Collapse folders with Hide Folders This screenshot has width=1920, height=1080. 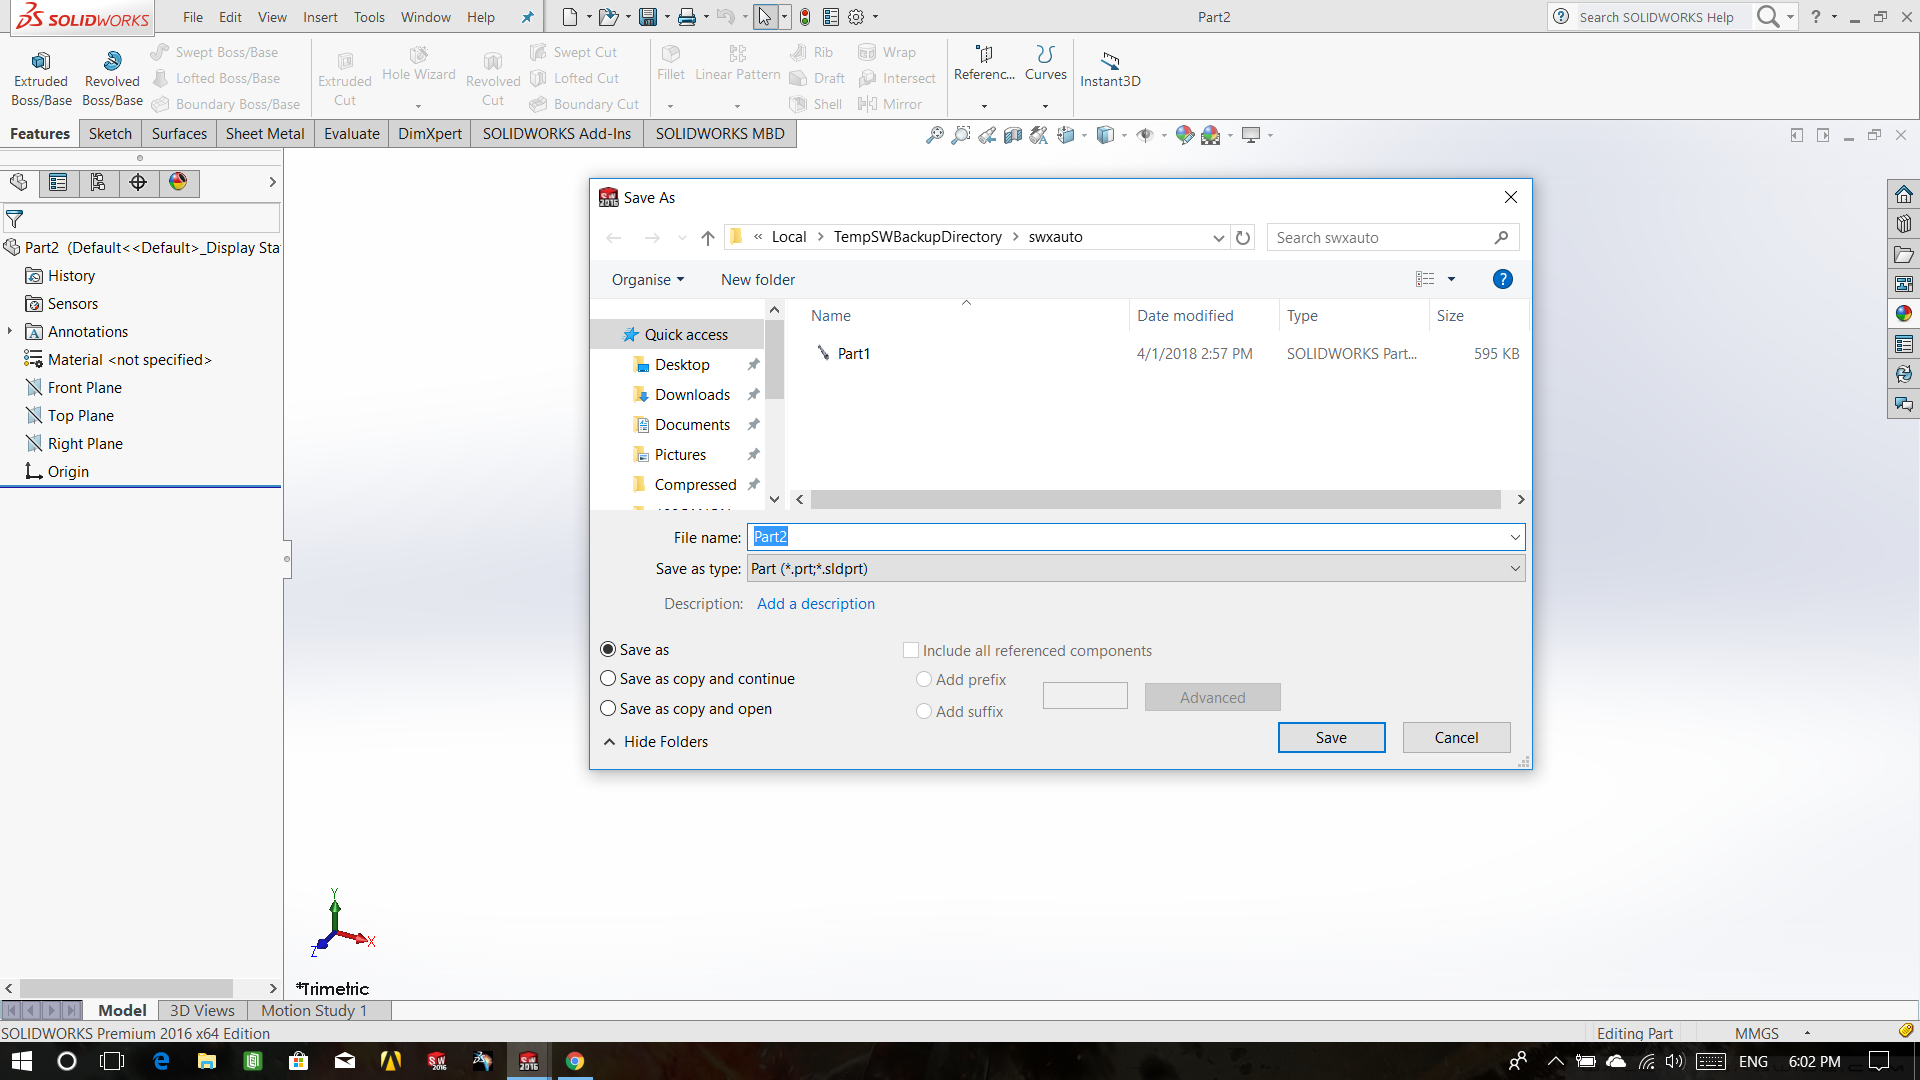[x=656, y=742]
